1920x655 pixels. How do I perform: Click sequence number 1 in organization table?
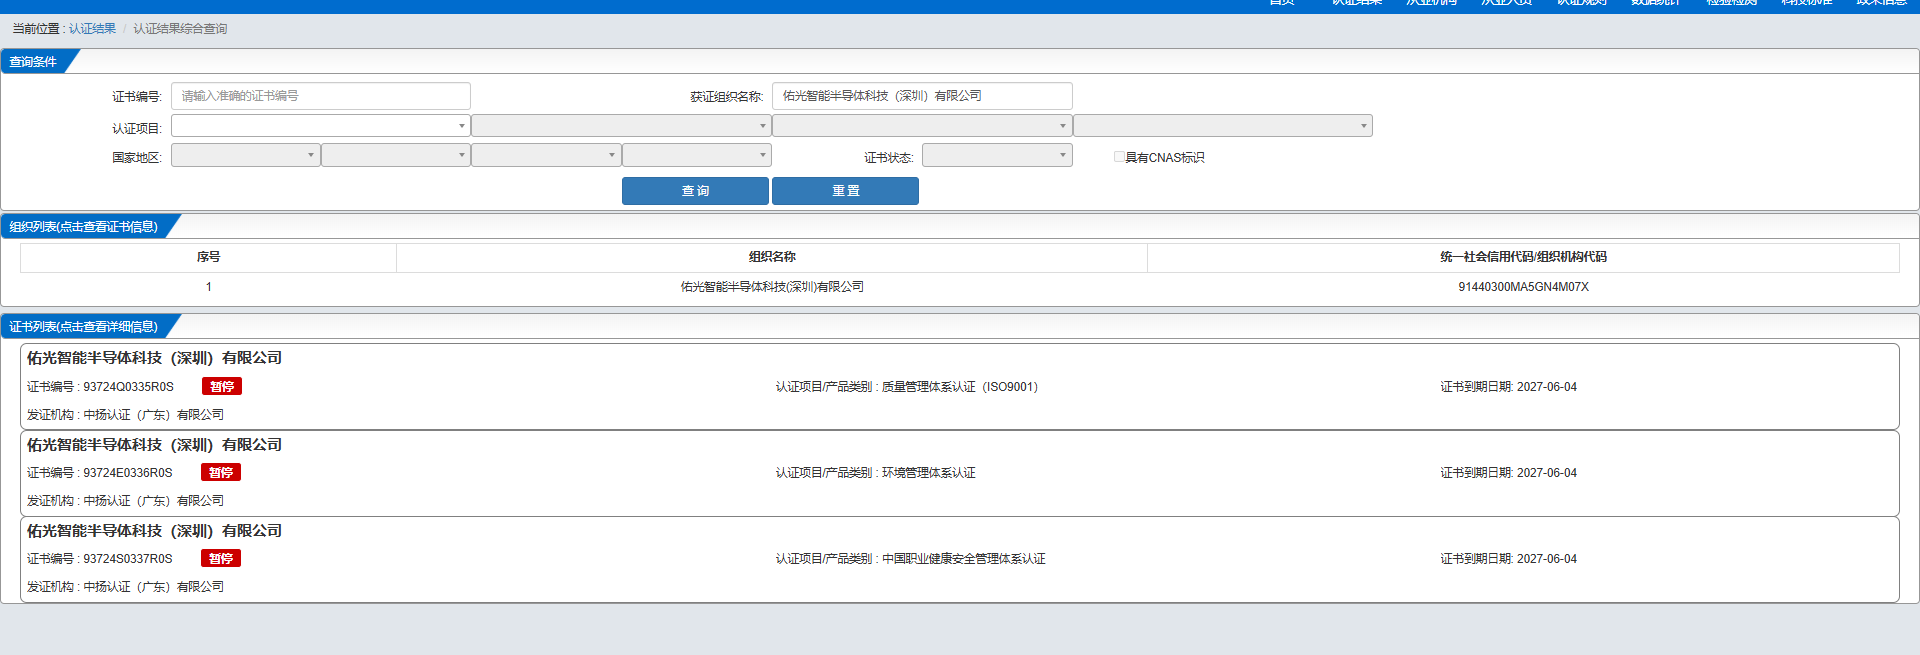coord(208,287)
